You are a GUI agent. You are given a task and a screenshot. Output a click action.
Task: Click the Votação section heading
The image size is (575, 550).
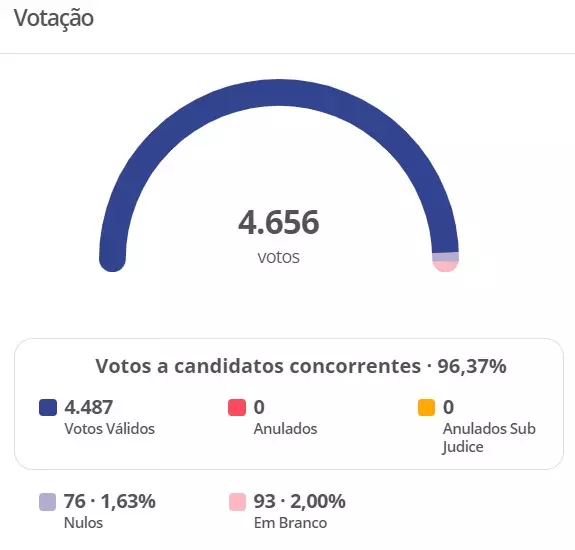click(x=54, y=18)
